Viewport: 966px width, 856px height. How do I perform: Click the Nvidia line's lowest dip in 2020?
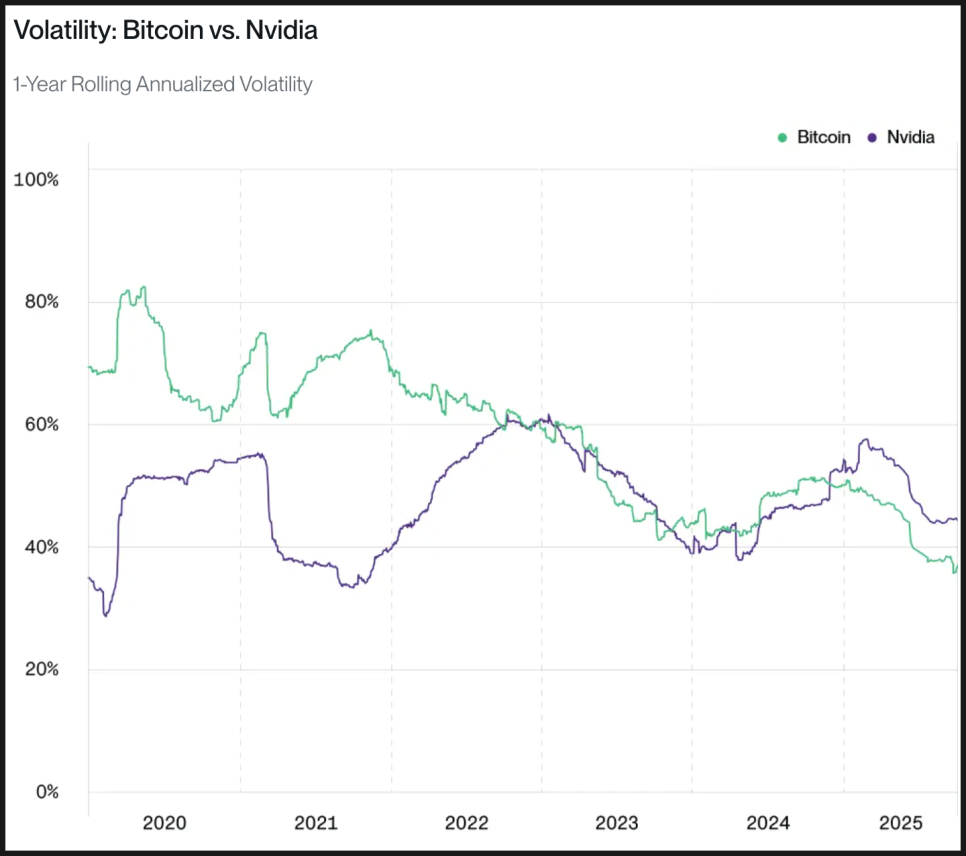(106, 615)
